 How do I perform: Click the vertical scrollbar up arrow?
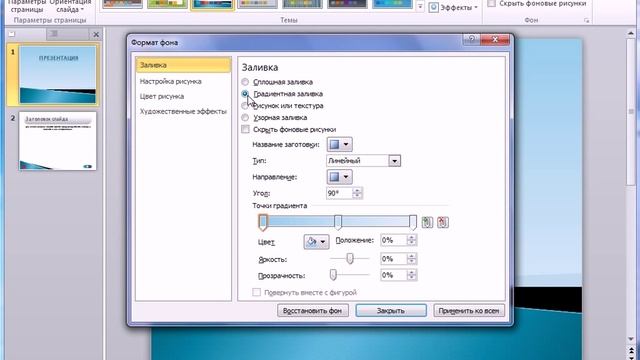631,33
